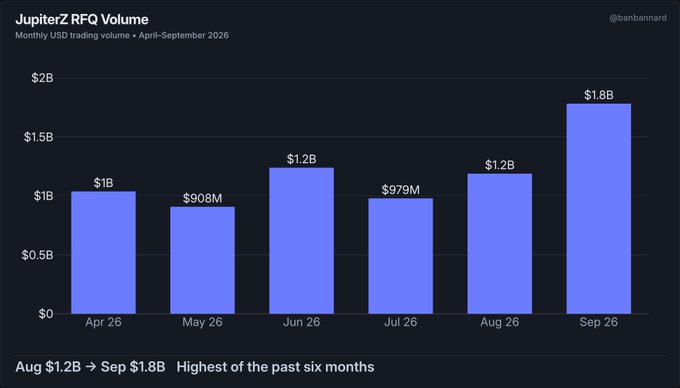The image size is (680, 388).
Task: Click the $1.5B y-axis label
Action: [x=39, y=137]
